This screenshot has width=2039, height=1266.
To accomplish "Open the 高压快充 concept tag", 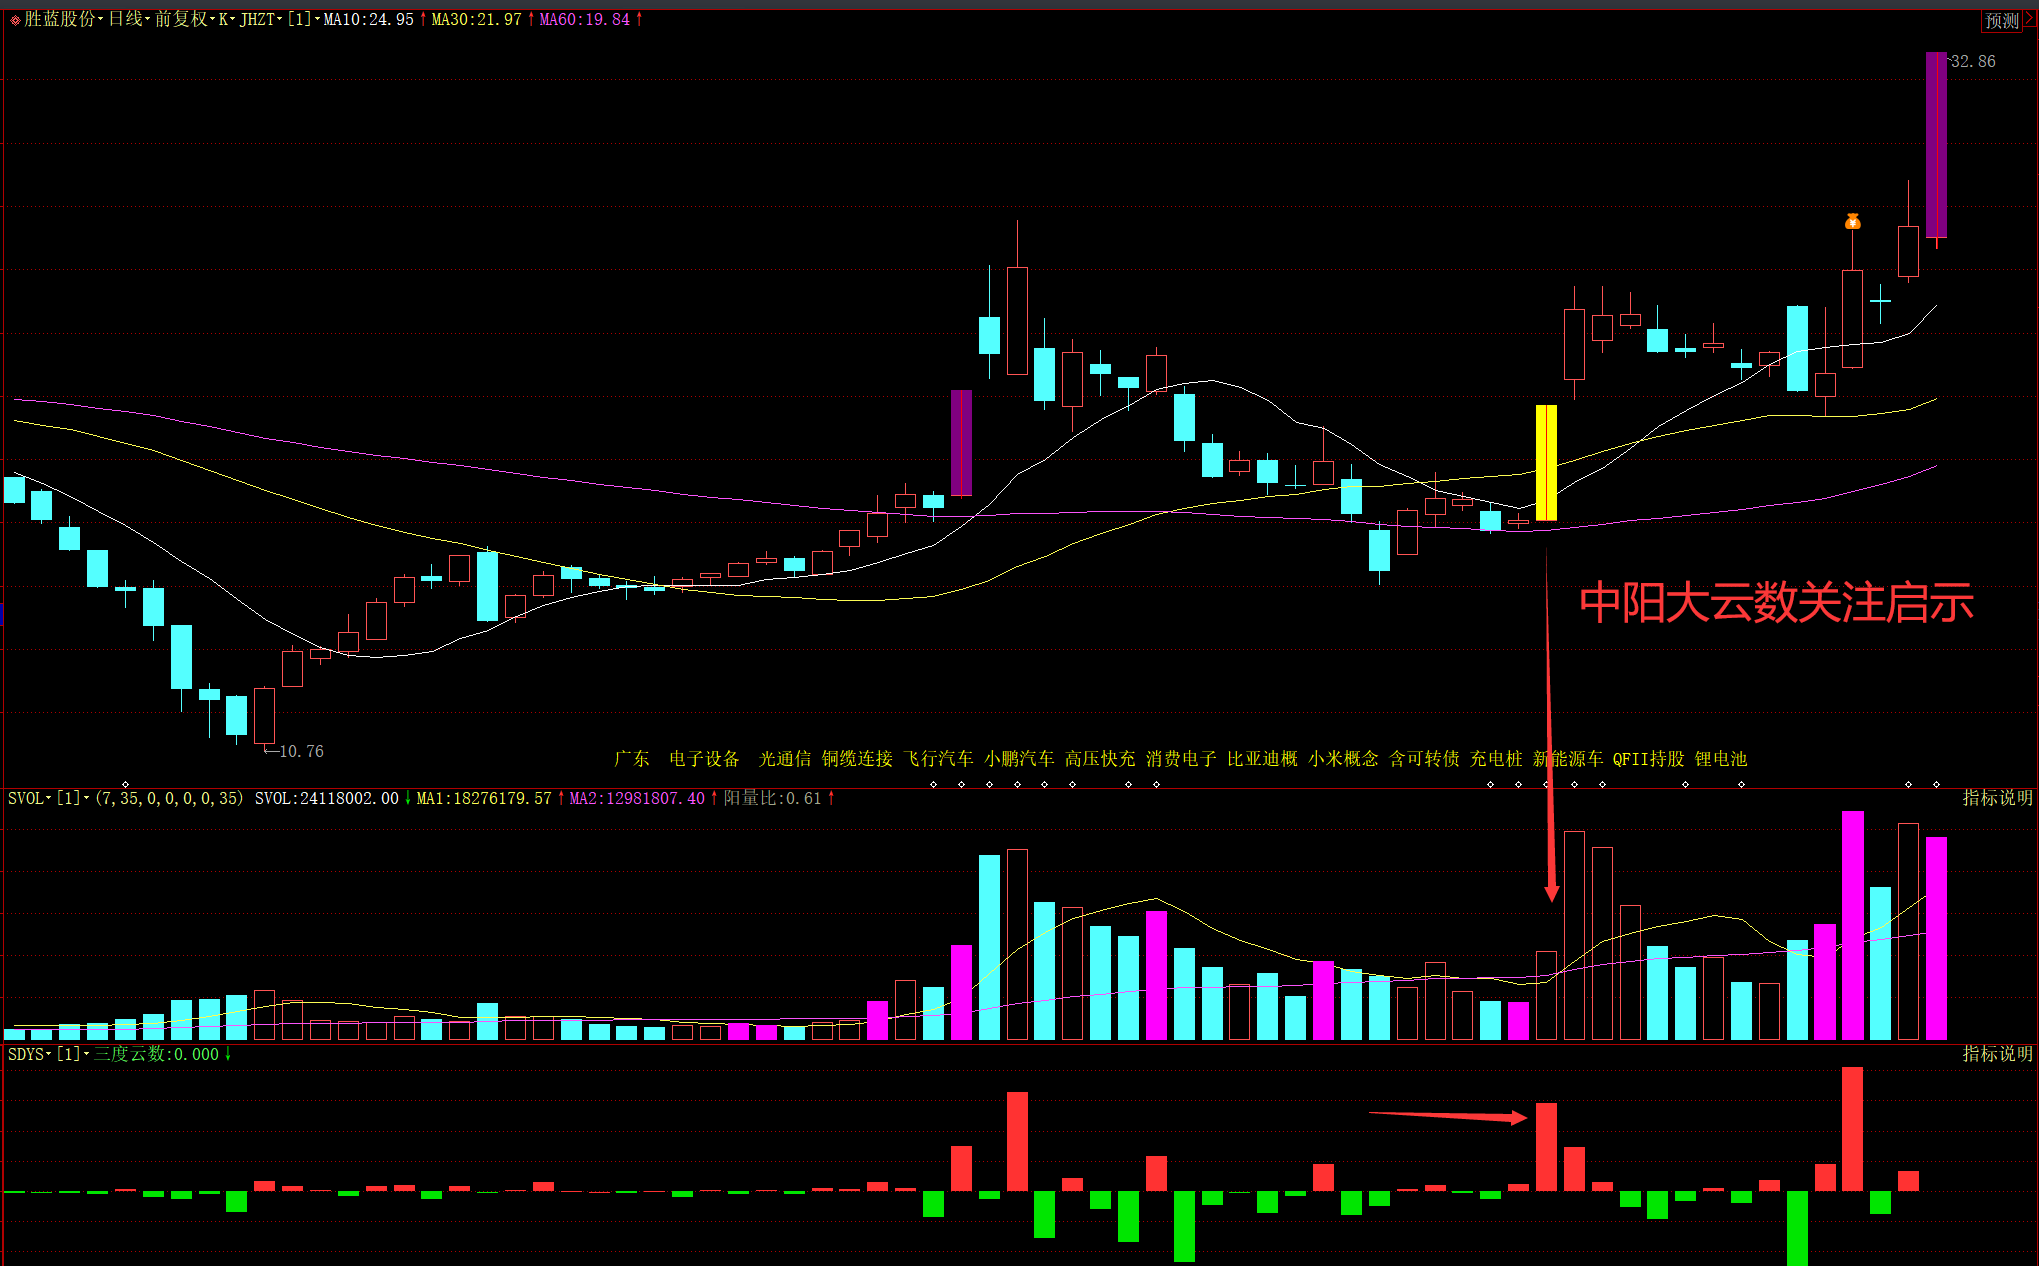I will tap(1100, 759).
